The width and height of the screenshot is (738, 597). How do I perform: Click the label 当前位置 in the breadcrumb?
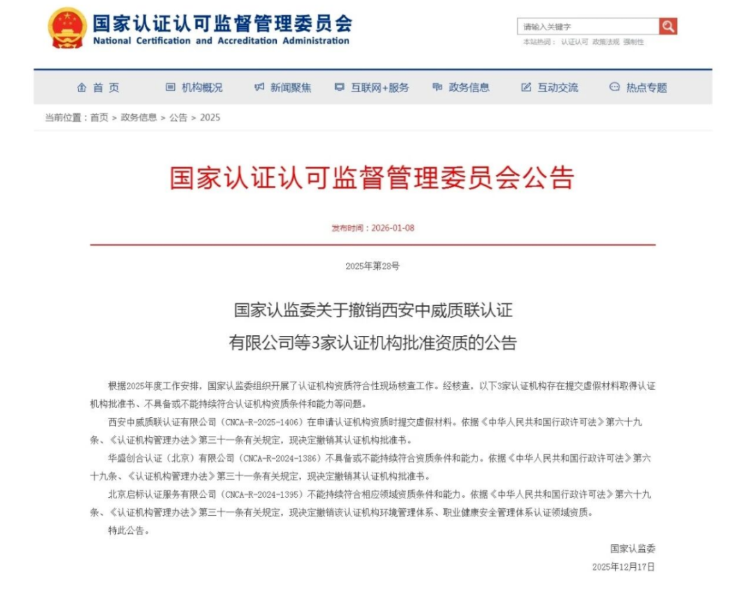pos(64,118)
